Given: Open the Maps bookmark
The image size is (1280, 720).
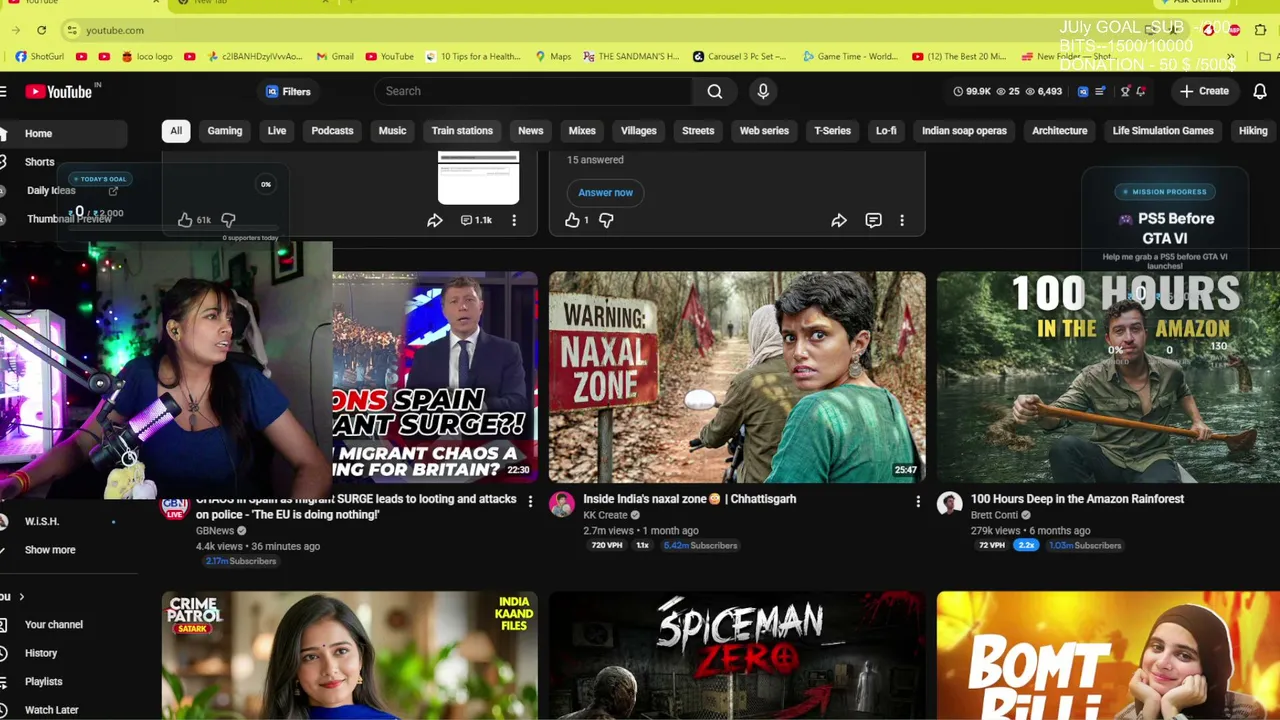Looking at the screenshot, I should pyautogui.click(x=553, y=56).
